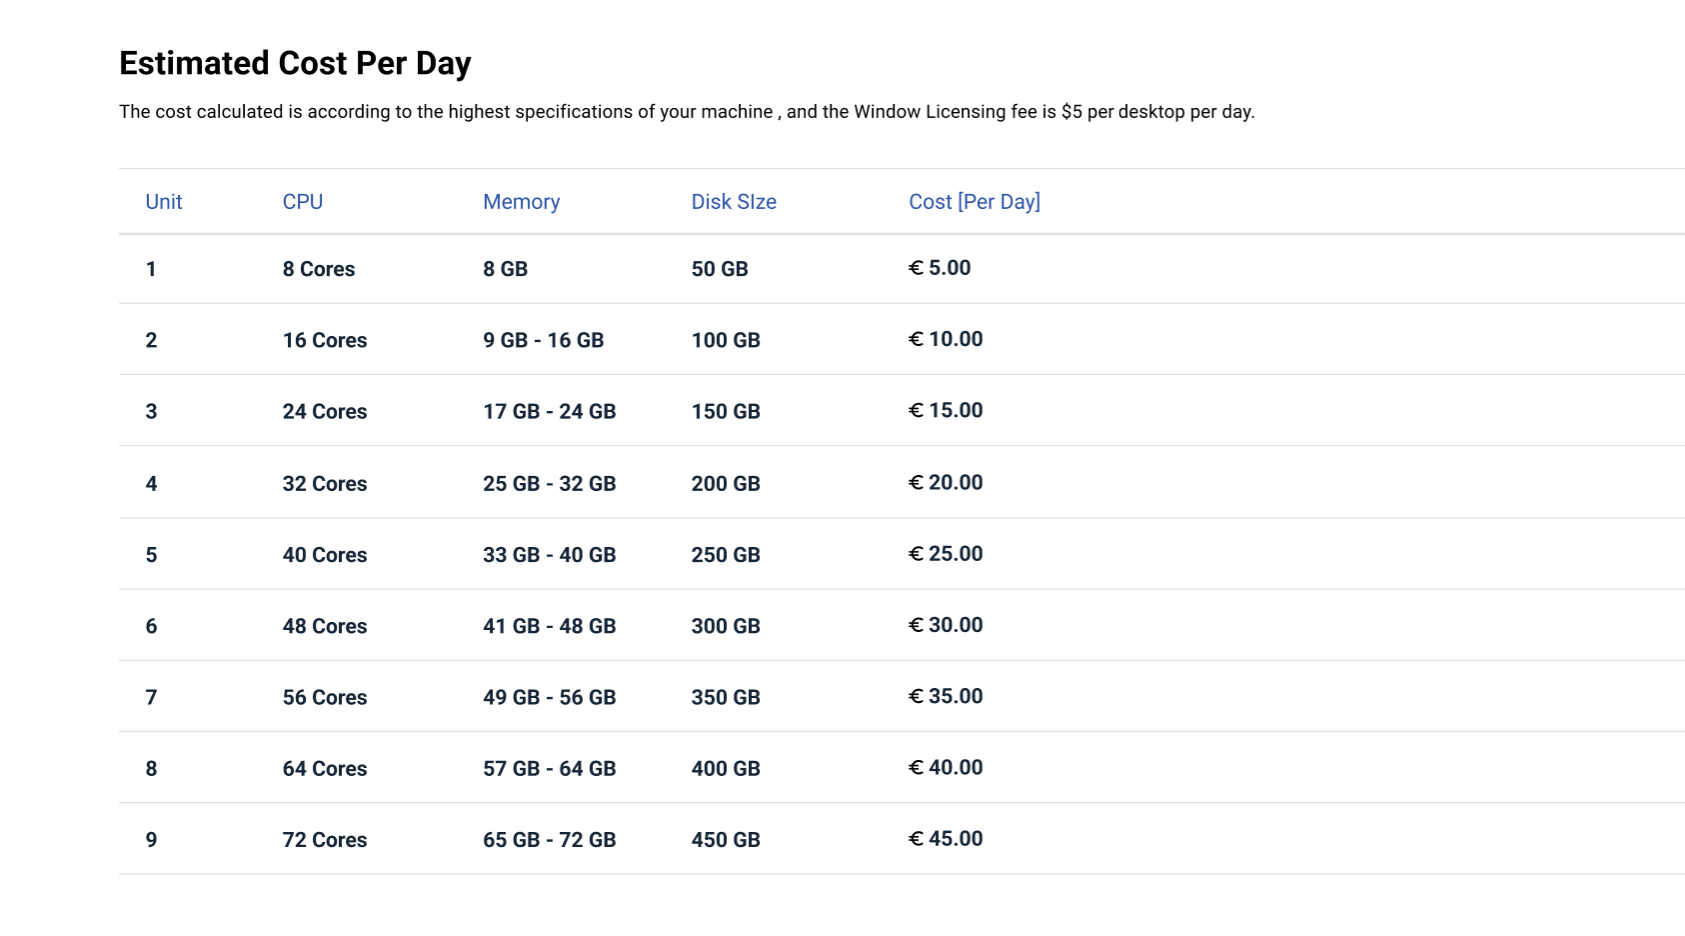Select the 8 Cores cell
Image resolution: width=1685 pixels, height=936 pixels.
pyautogui.click(x=319, y=269)
